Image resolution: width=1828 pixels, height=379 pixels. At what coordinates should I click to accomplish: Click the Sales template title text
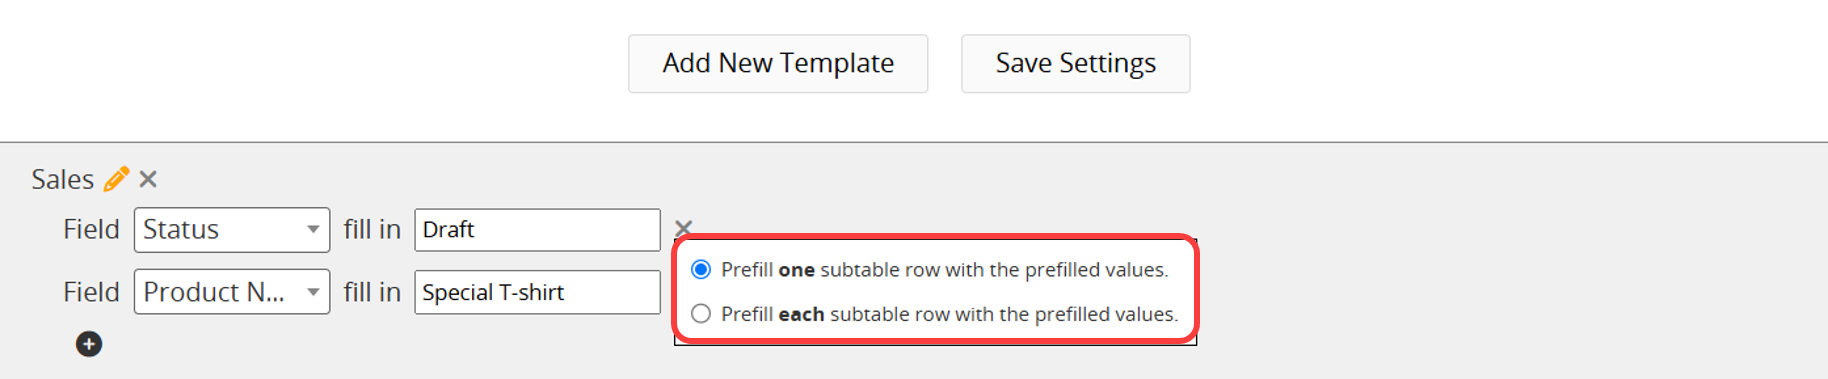[62, 179]
